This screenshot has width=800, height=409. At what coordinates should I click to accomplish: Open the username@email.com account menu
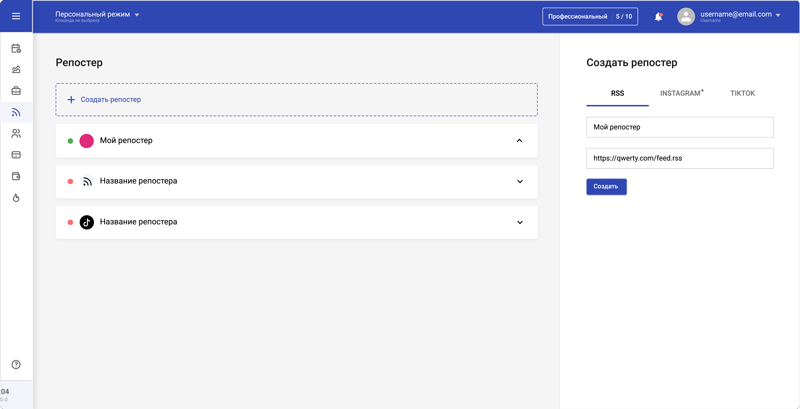click(x=740, y=15)
